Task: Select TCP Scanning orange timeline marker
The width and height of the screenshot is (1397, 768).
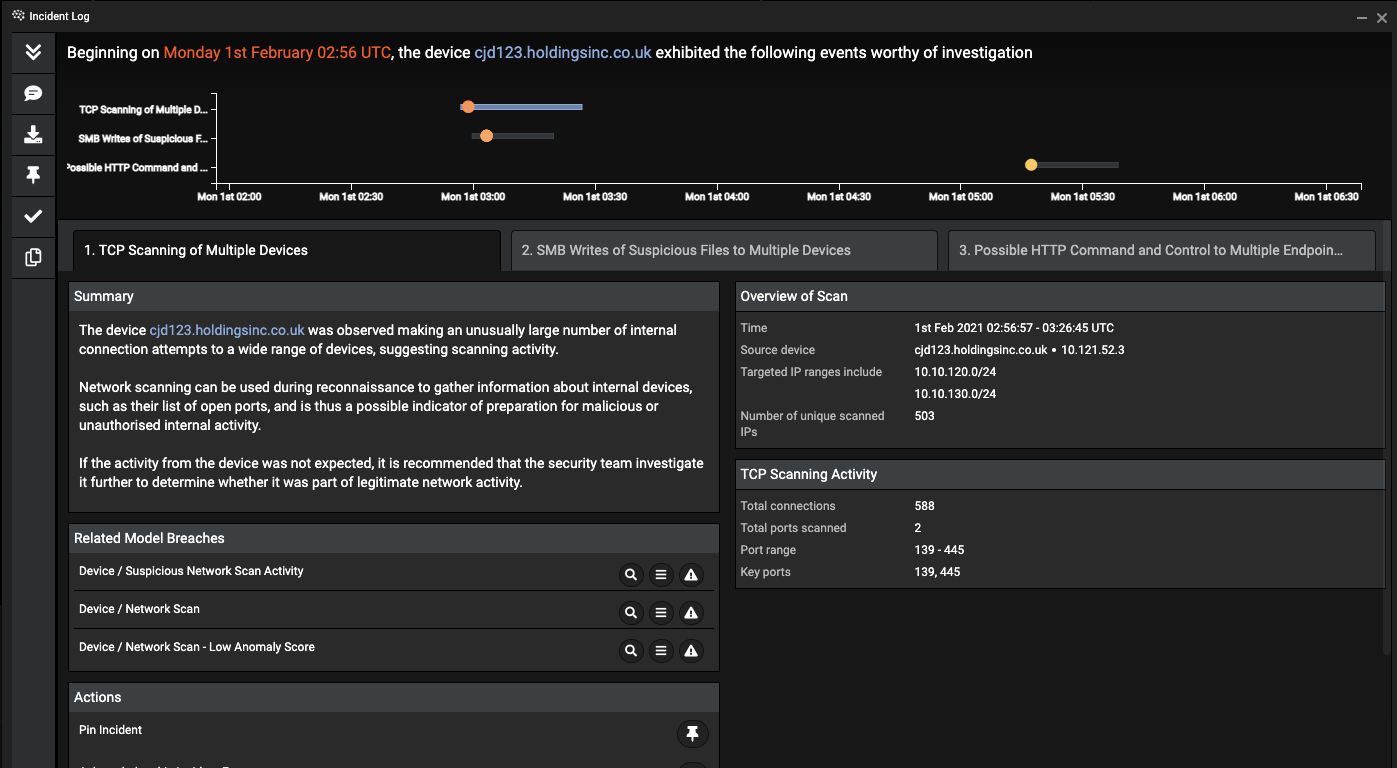Action: point(468,106)
